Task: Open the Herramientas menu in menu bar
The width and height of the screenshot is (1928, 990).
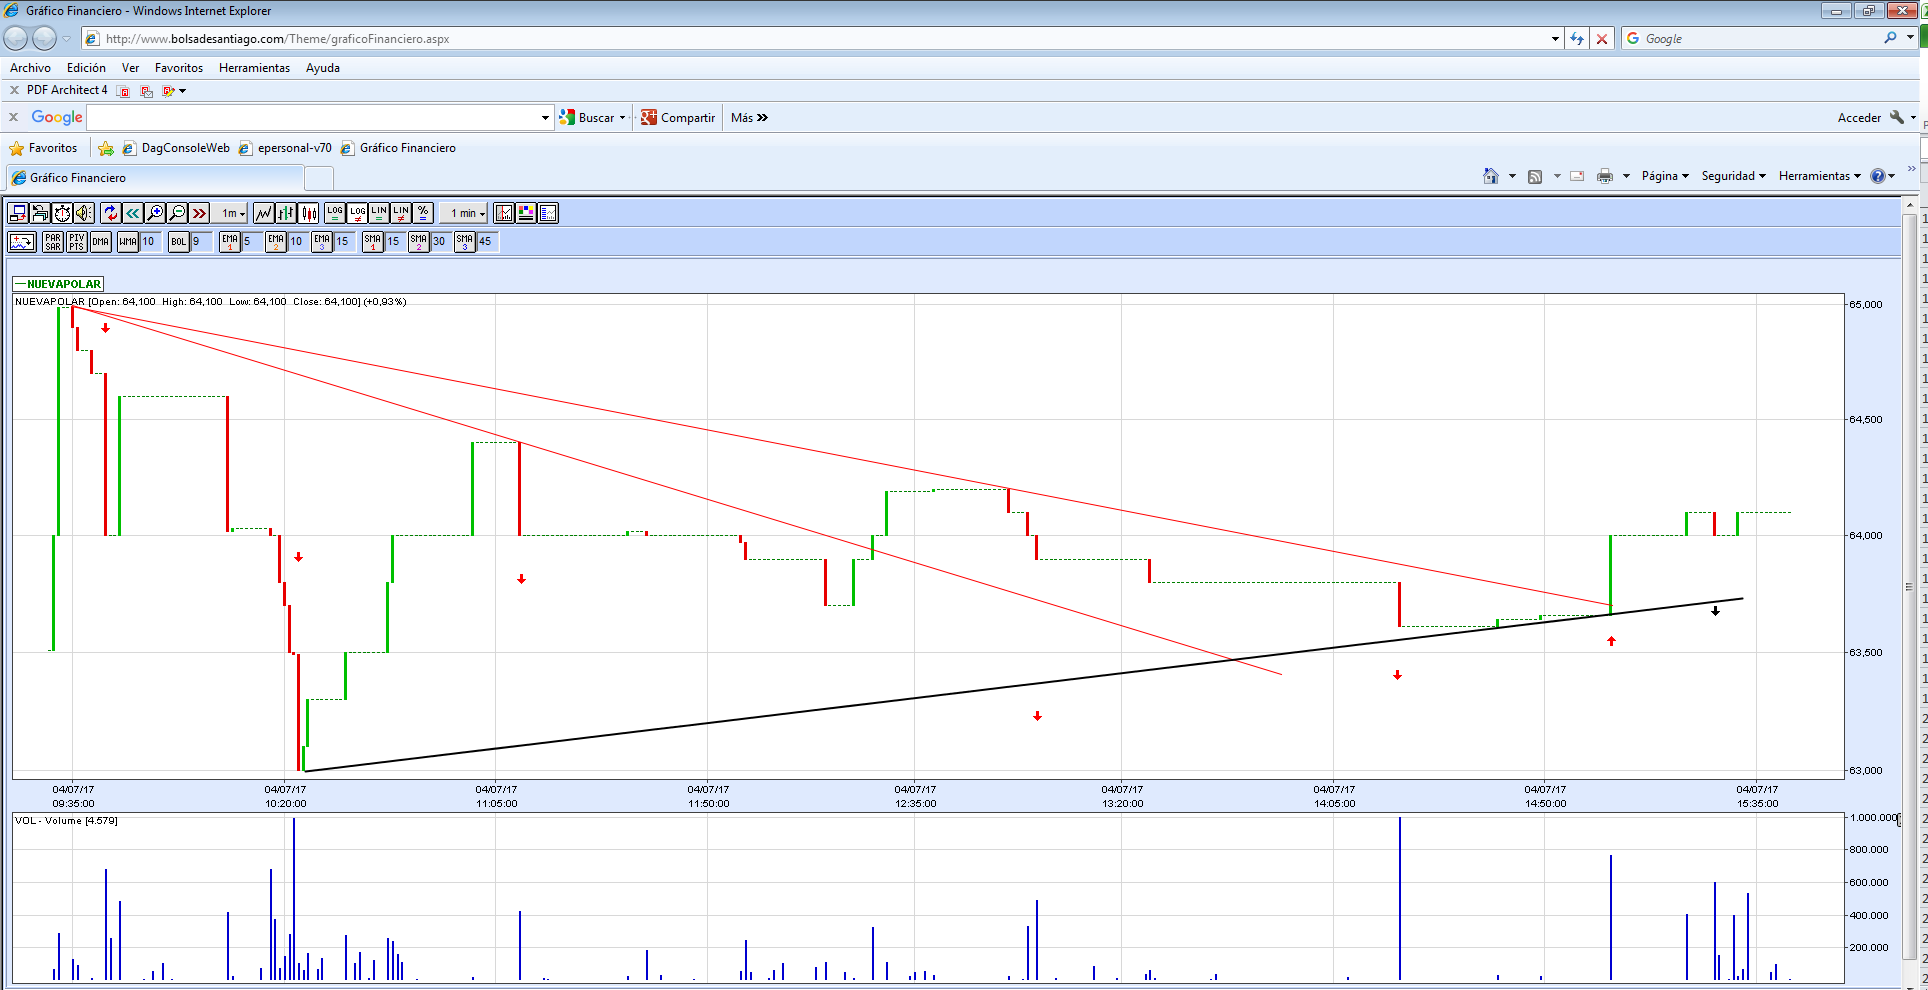Action: [x=254, y=68]
